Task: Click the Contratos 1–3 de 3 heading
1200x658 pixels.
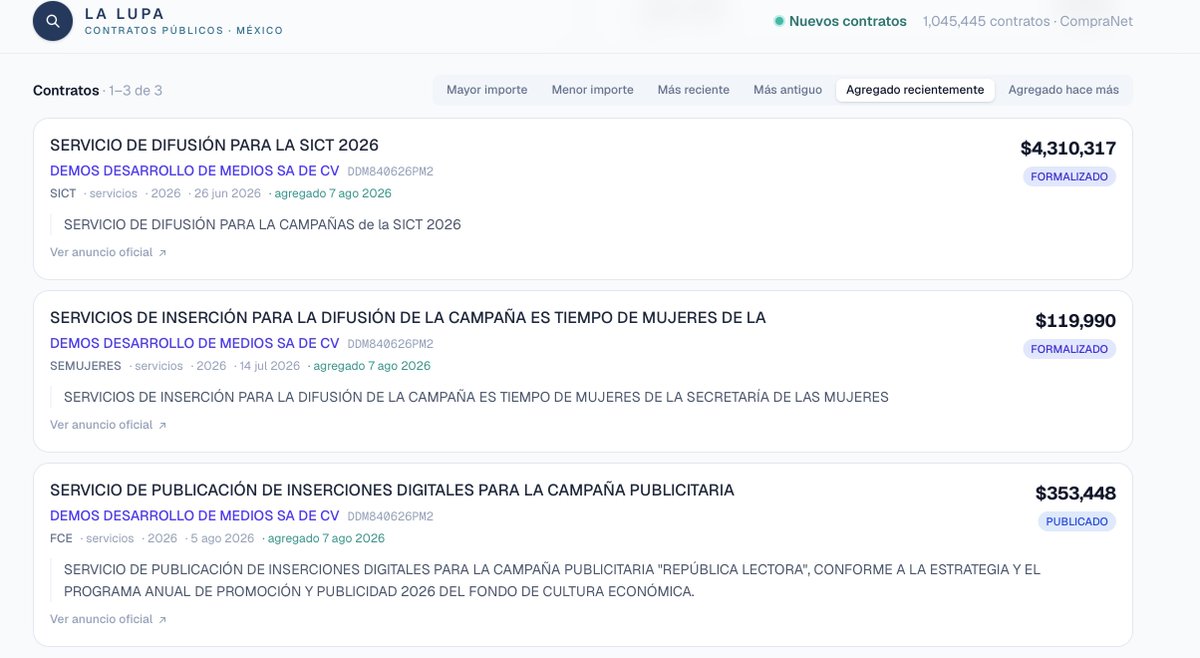Action: [x=97, y=91]
